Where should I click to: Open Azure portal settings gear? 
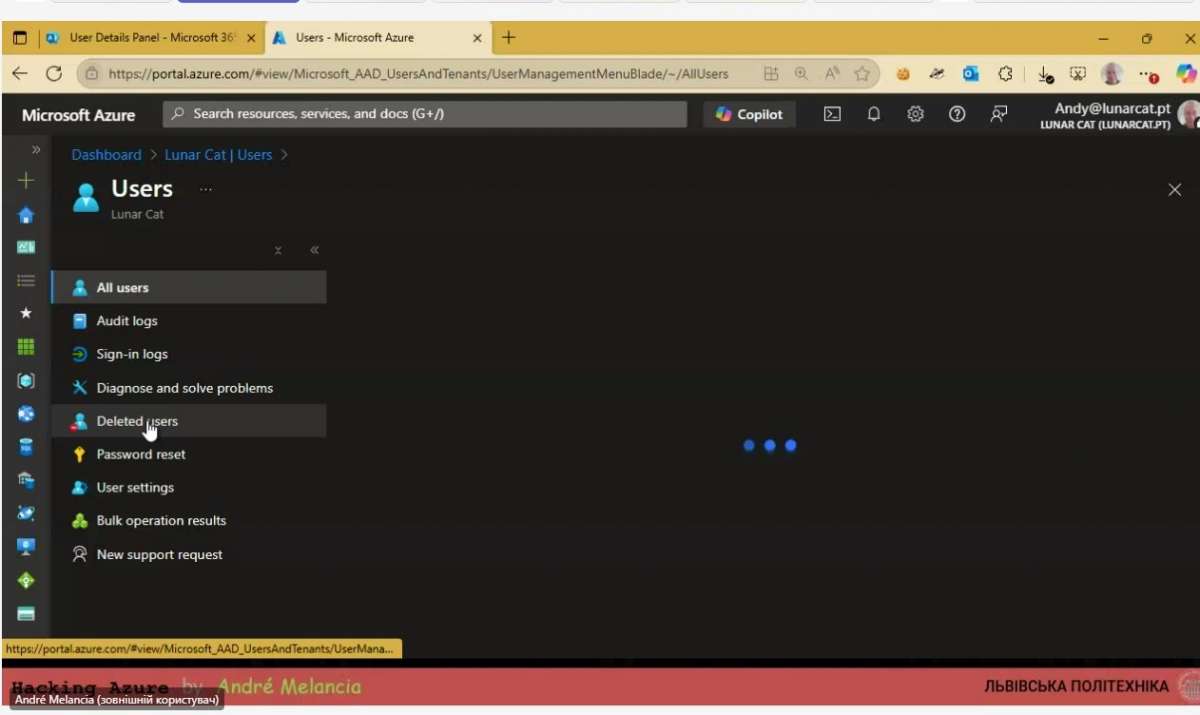tap(915, 114)
